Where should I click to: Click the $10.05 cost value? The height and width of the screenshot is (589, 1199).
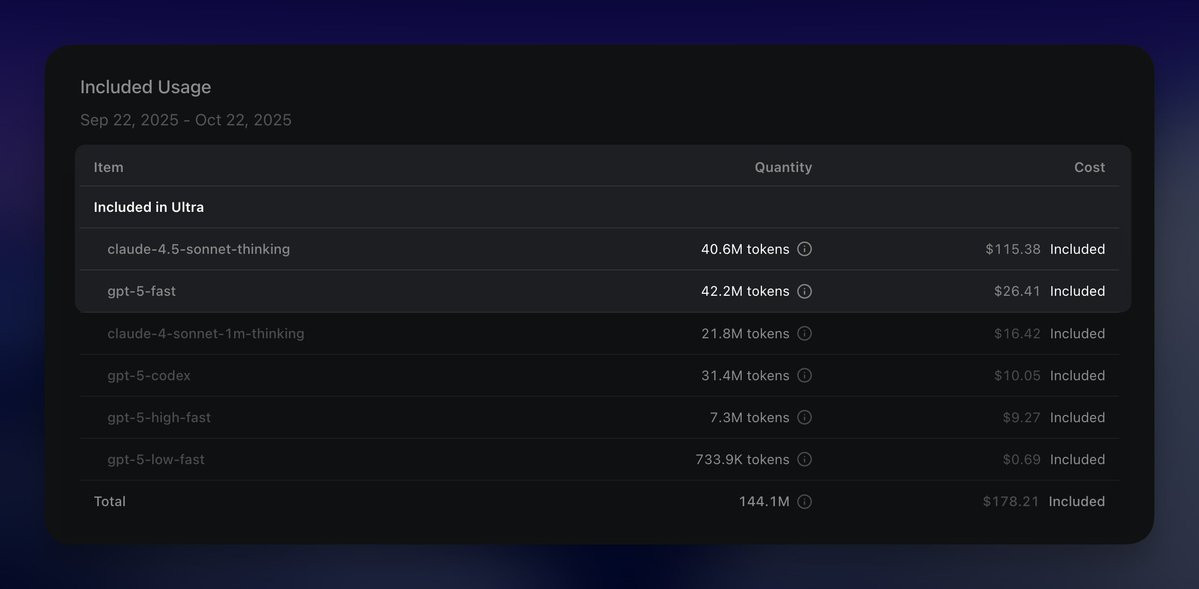(1017, 376)
